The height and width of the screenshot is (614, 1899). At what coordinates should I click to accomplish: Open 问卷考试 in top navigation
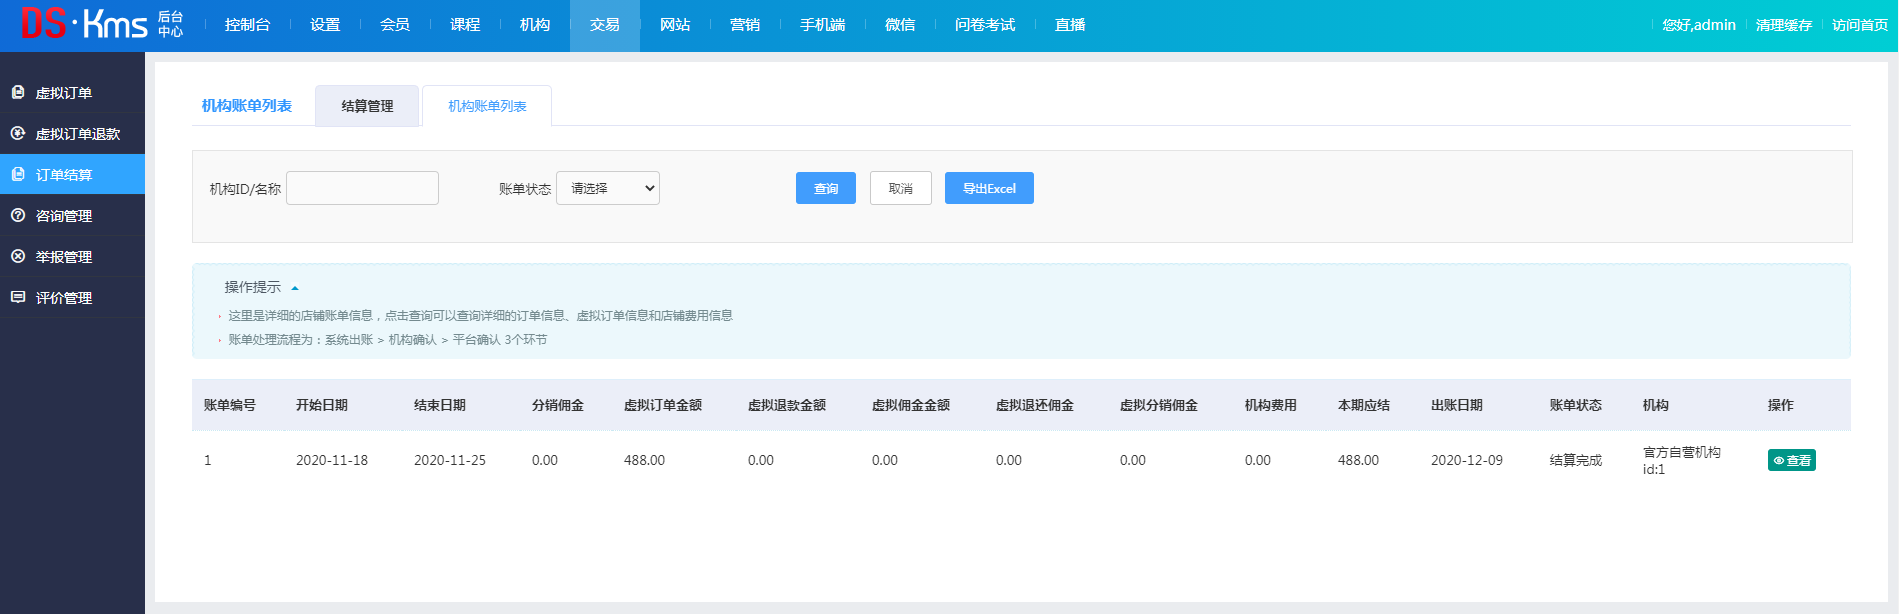pyautogui.click(x=985, y=25)
